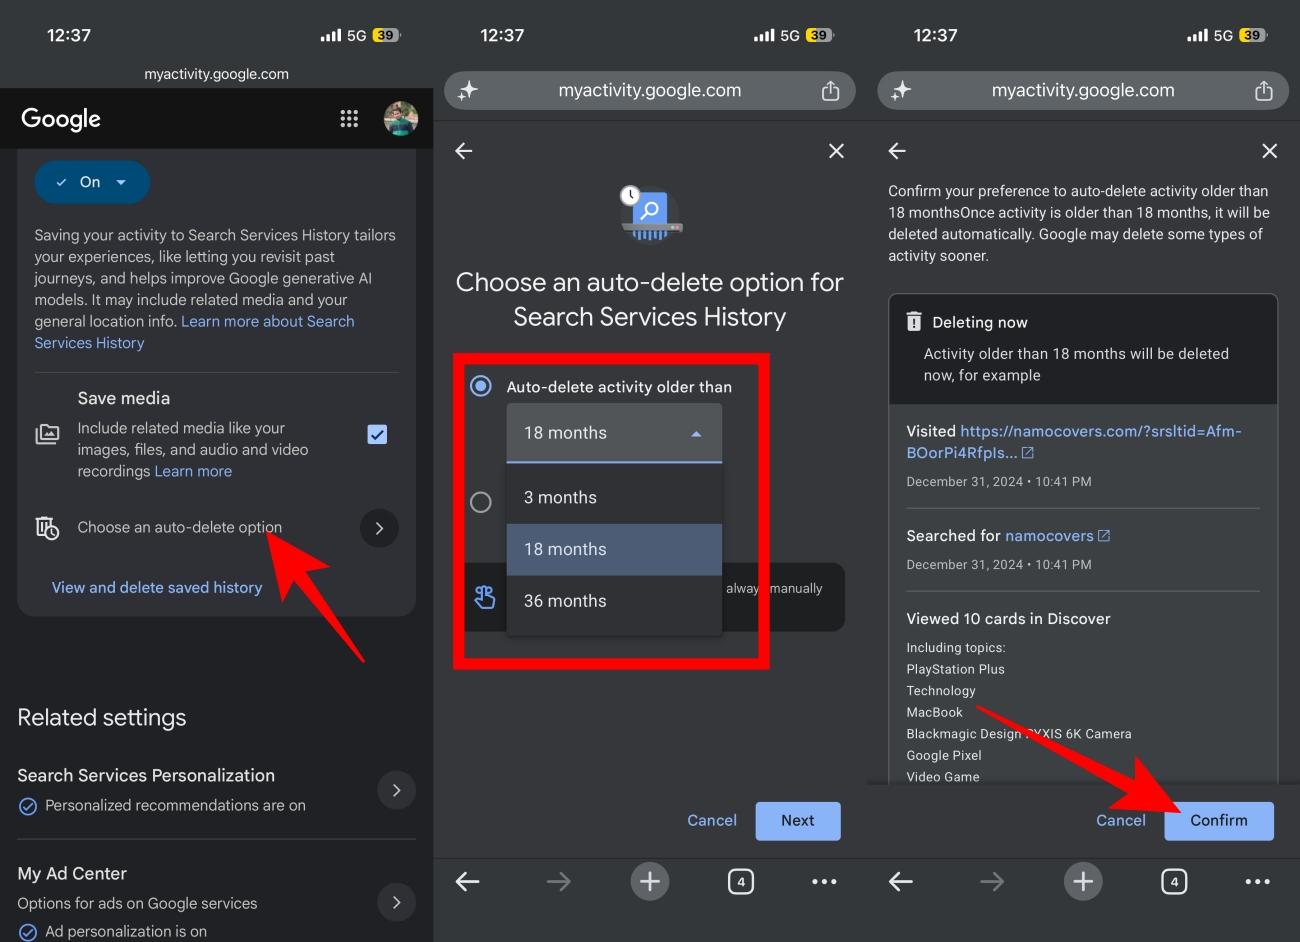This screenshot has height=942, width=1300.
Task: Open the visited namocovers.com link
Action: click(1074, 442)
